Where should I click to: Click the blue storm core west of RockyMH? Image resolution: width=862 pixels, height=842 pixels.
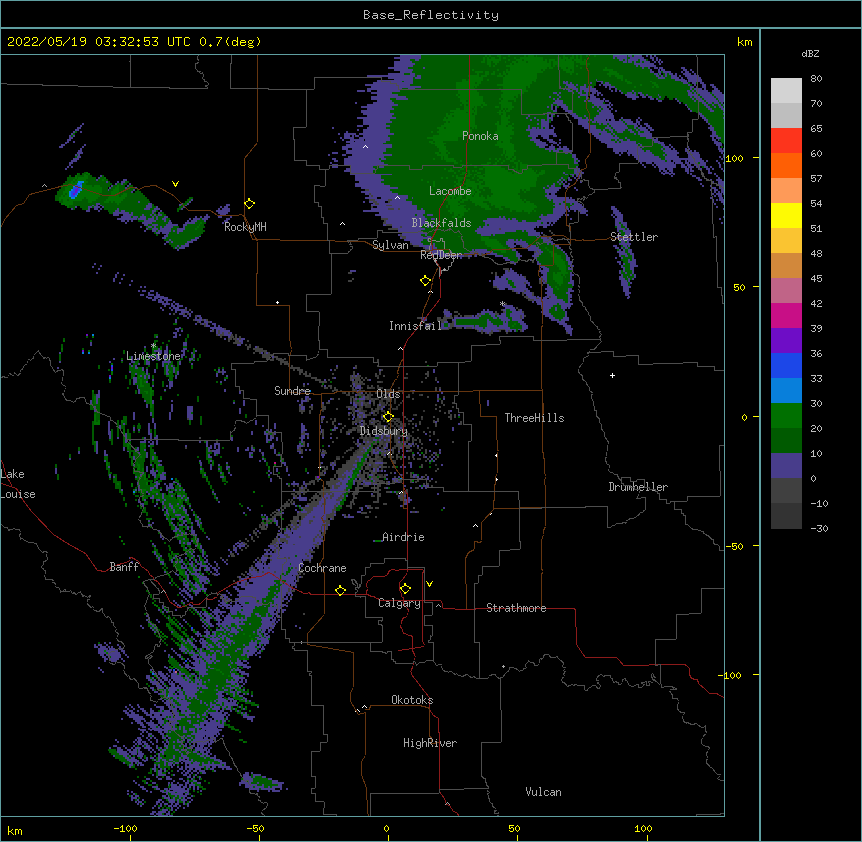[75, 191]
